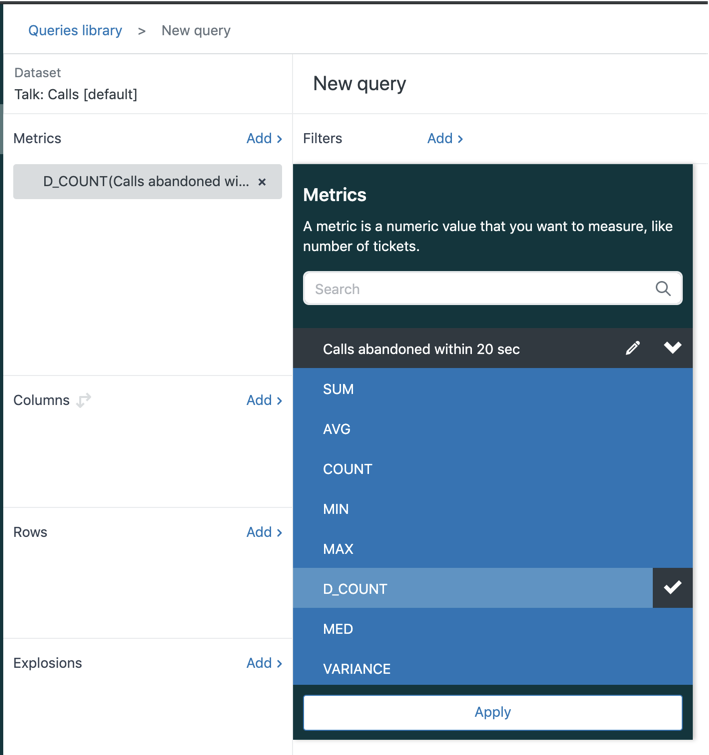Open the Queries library breadcrumb link
Screen dimensions: 709x755
pyautogui.click(x=75, y=30)
